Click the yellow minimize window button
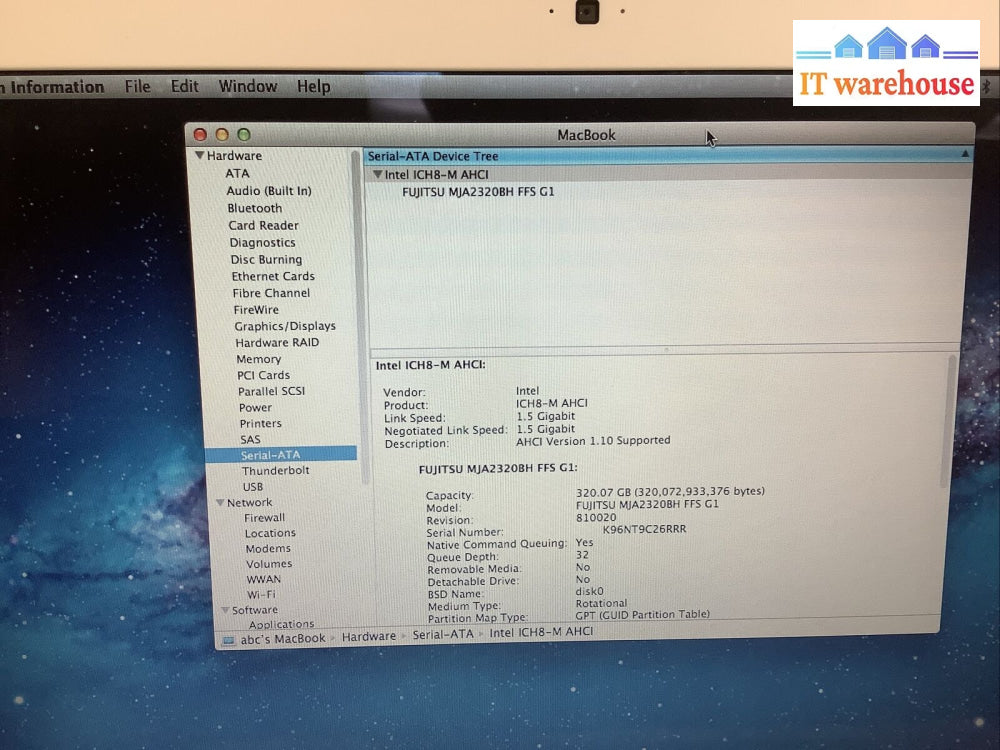The width and height of the screenshot is (1000, 750). tap(222, 135)
